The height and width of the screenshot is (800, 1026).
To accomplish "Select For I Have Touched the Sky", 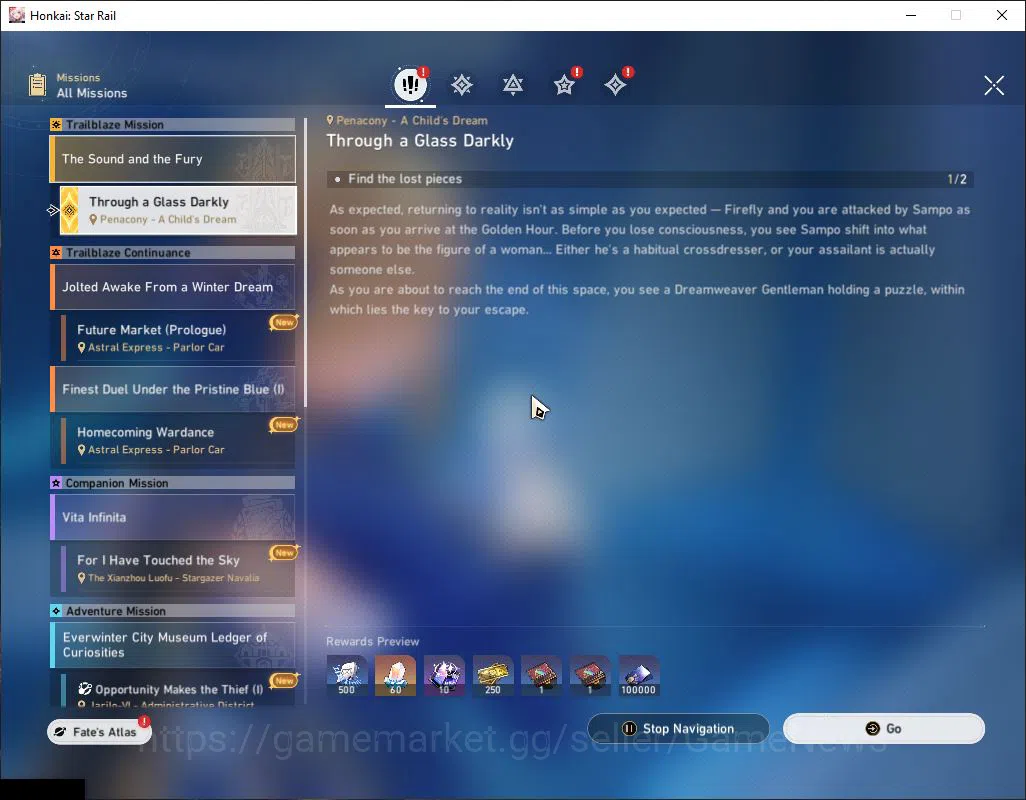I will 178,568.
